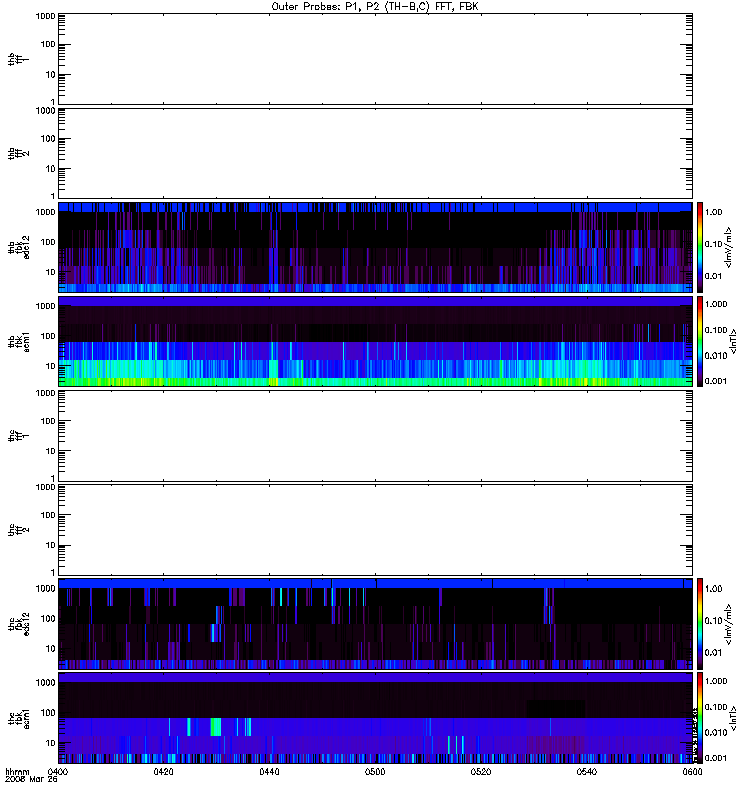The width and height of the screenshot is (750, 800).
Task: Select the thc fbk scm1 colorbar
Action: (700, 718)
